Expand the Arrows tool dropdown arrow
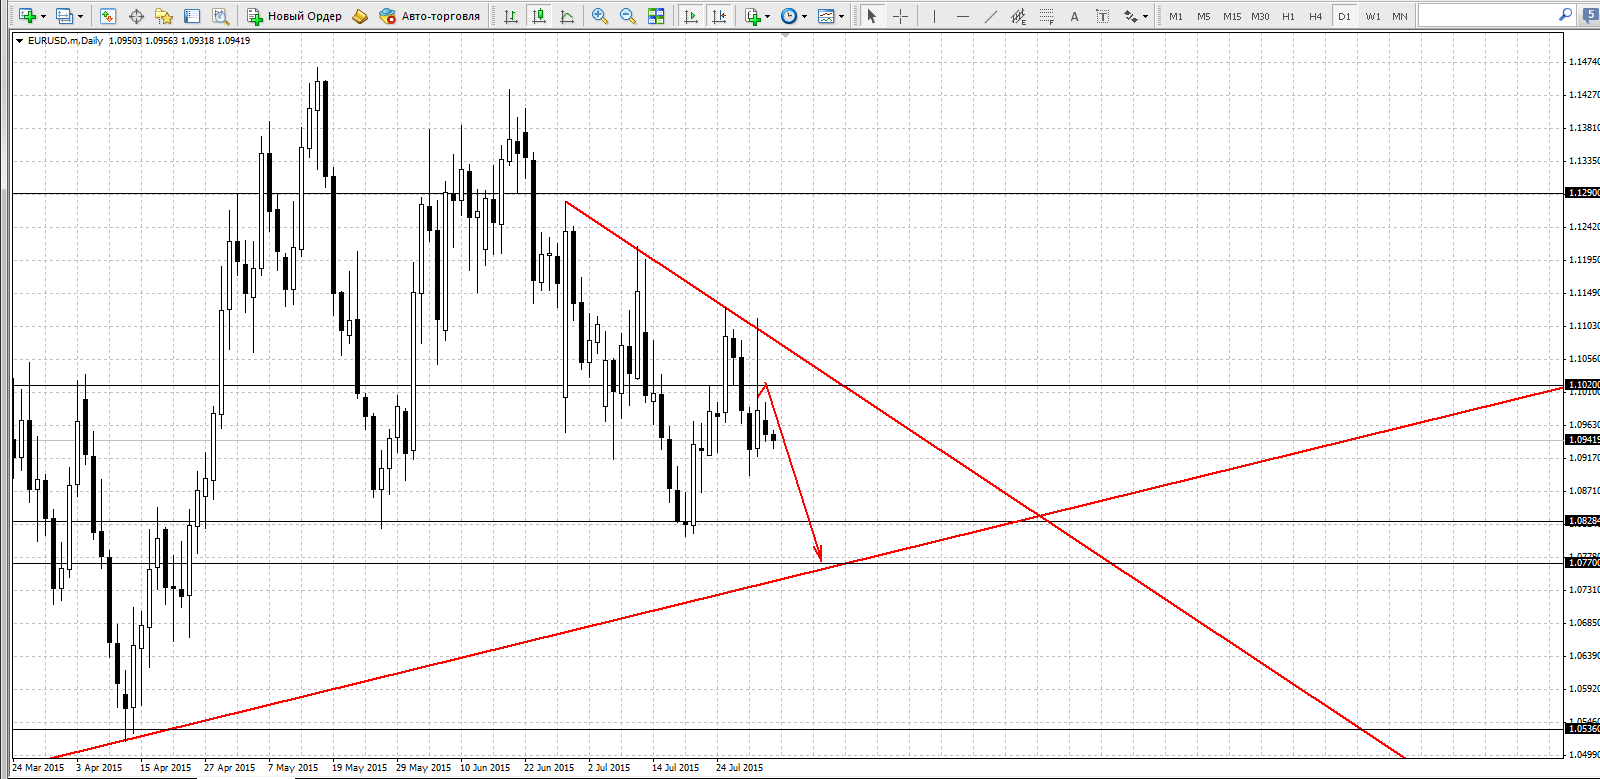The height and width of the screenshot is (779, 1600). point(1145,16)
